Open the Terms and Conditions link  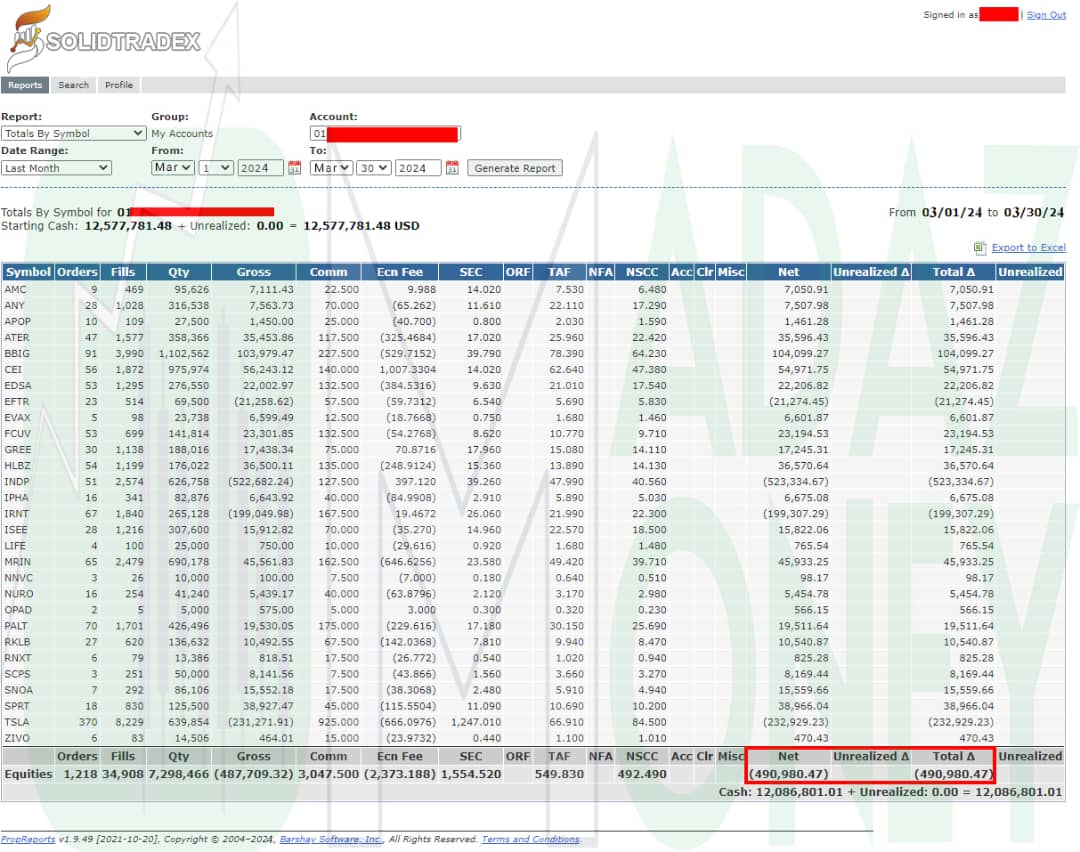click(x=530, y=839)
